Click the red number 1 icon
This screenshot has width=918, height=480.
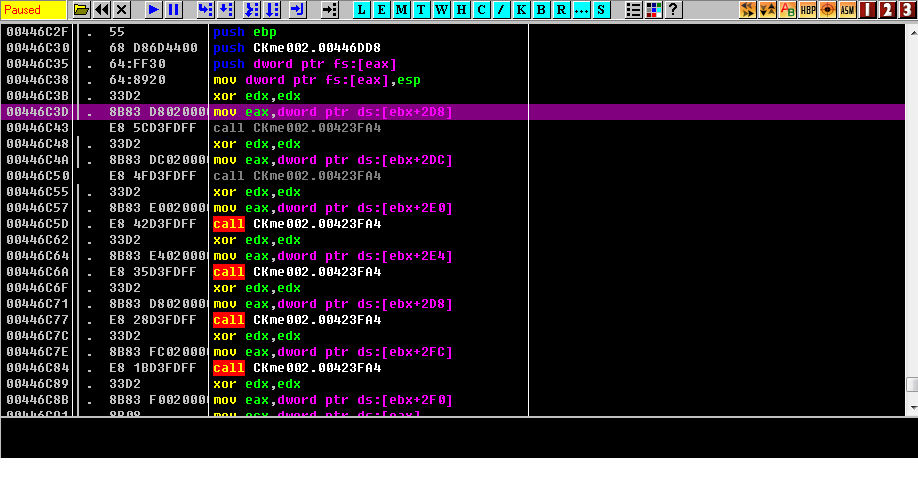coord(867,9)
